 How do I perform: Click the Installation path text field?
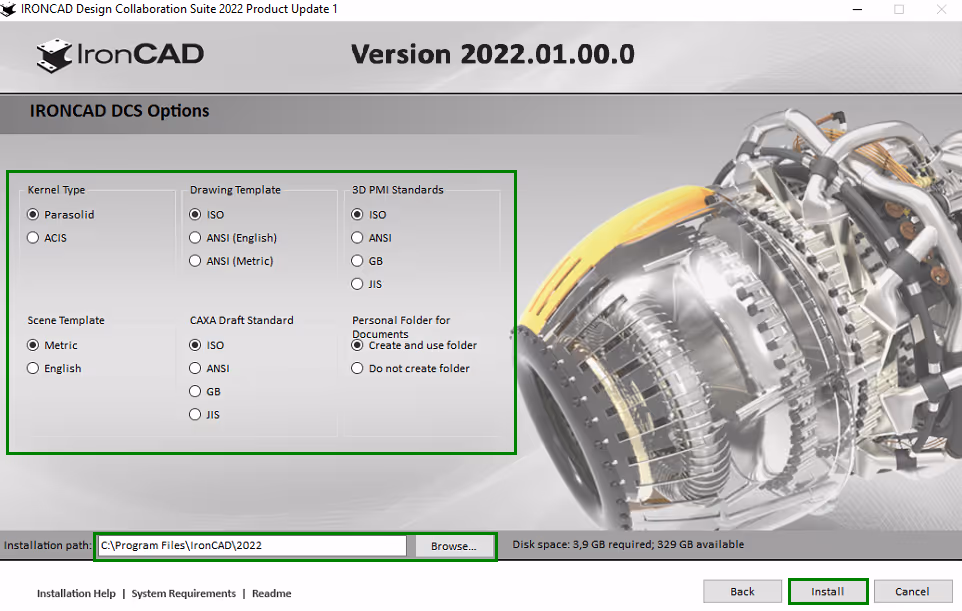pyautogui.click(x=252, y=545)
